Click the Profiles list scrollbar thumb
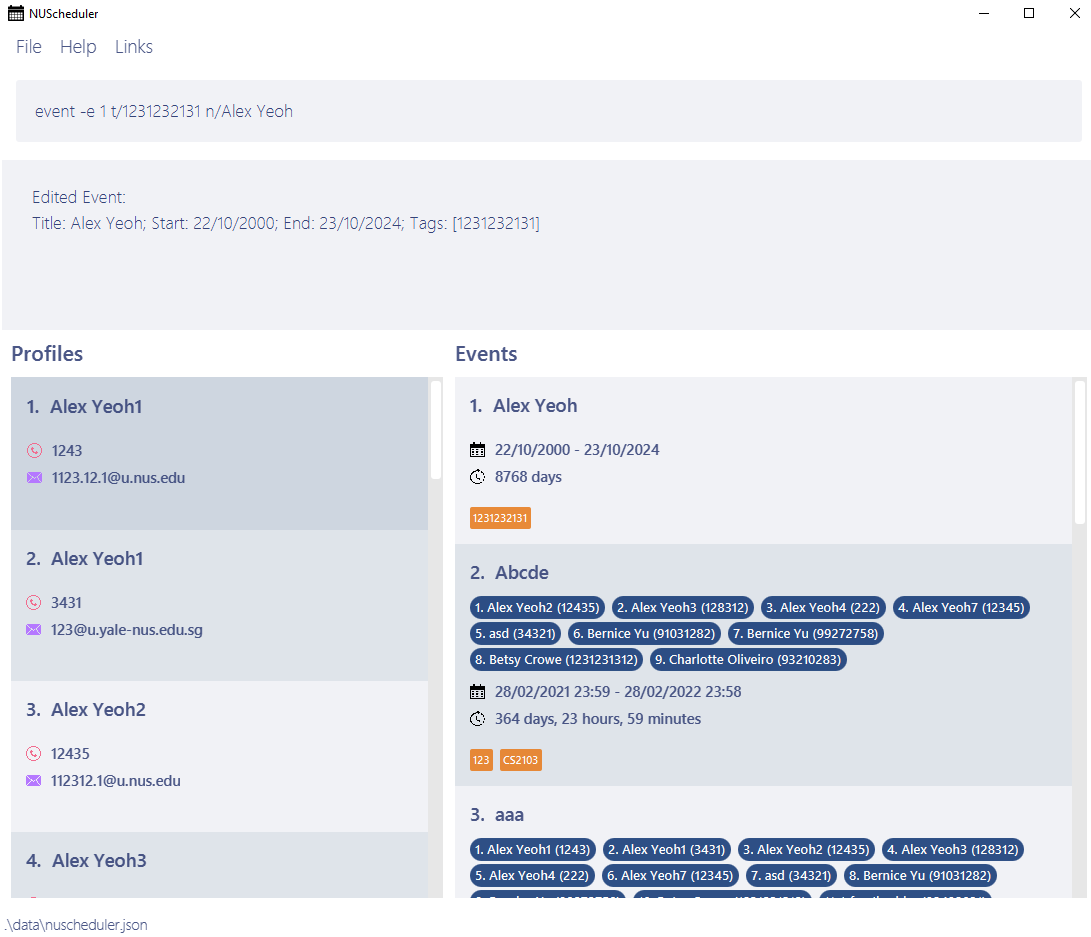 436,430
